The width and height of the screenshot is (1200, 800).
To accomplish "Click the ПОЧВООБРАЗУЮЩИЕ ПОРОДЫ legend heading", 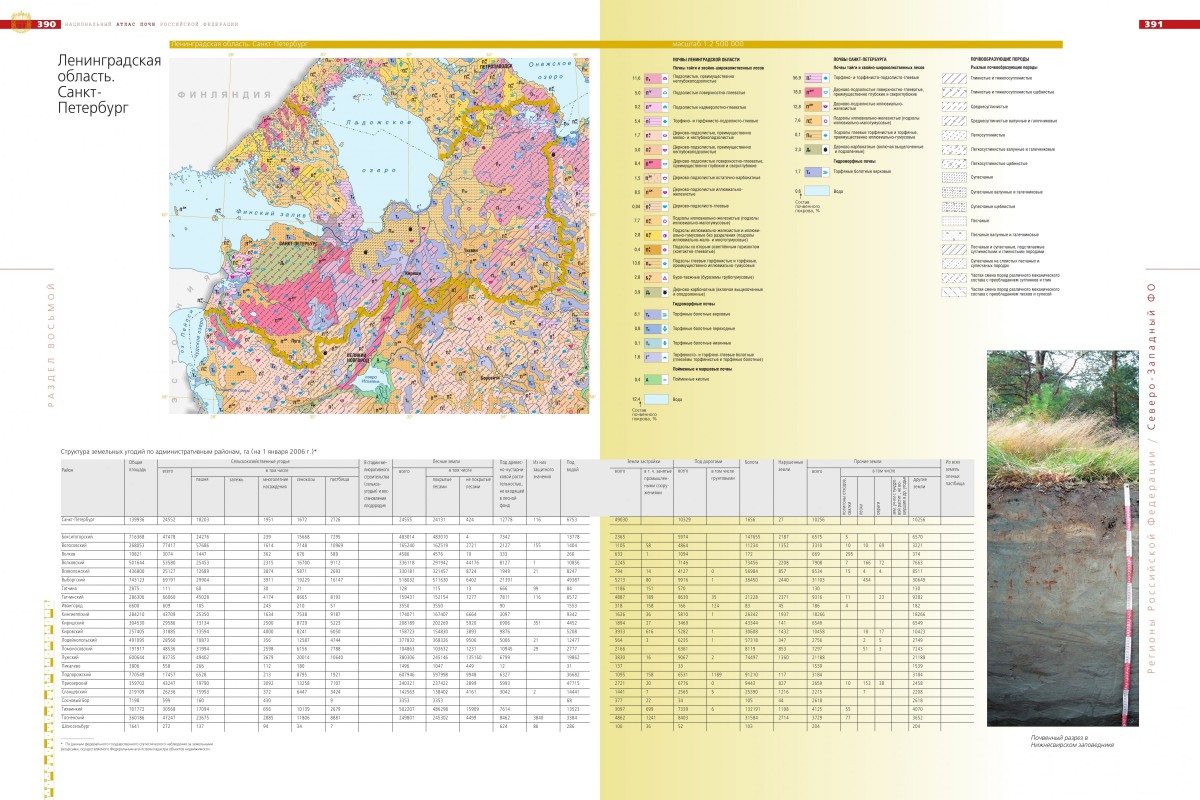I will [x=1002, y=60].
